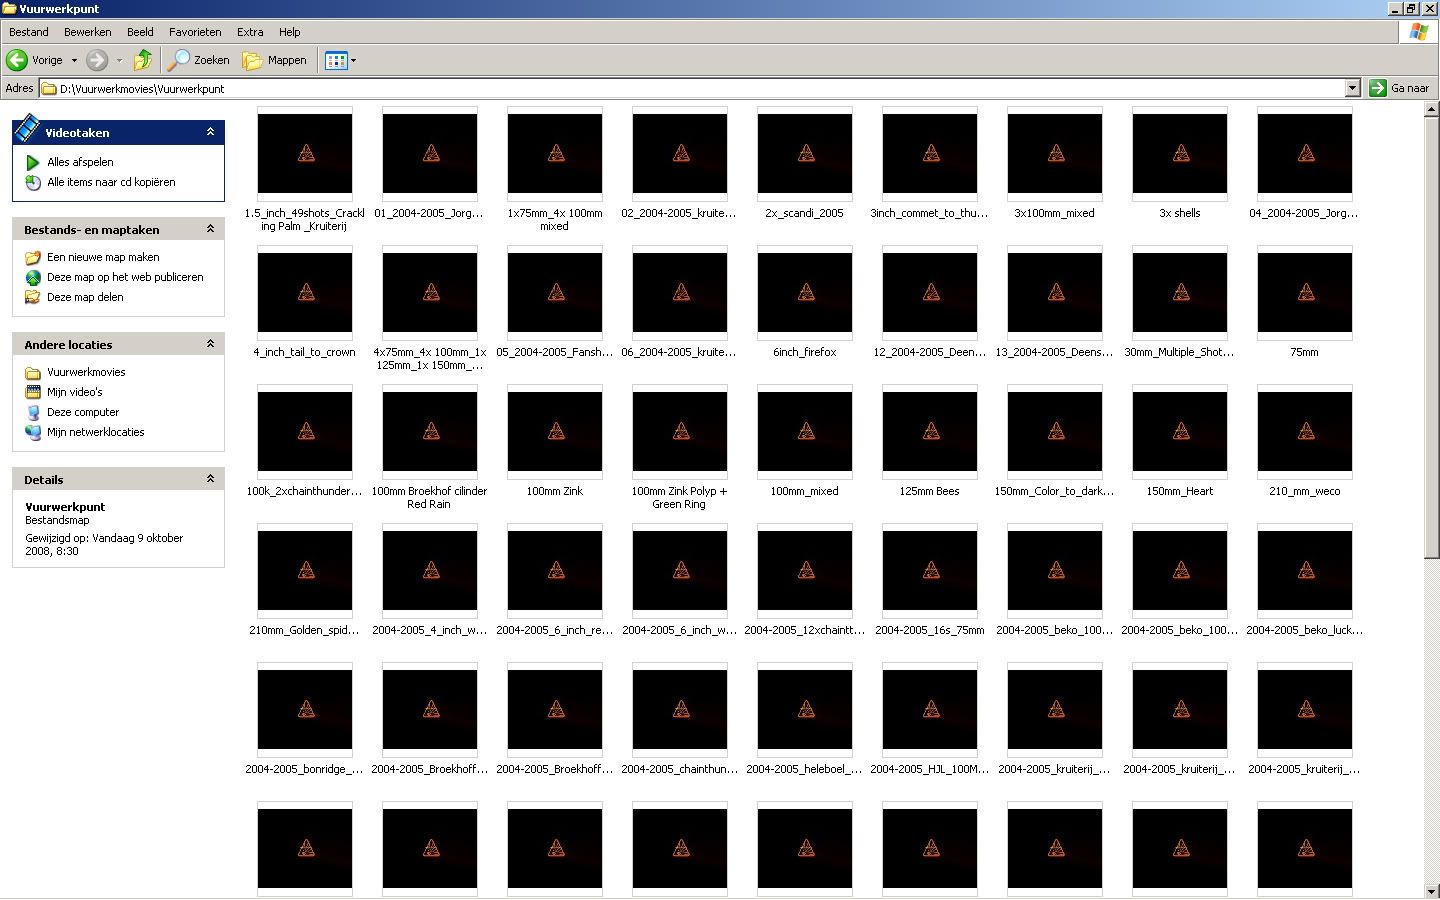Image resolution: width=1440 pixels, height=900 pixels.
Task: Click the Deze computer icon
Action: coord(33,412)
